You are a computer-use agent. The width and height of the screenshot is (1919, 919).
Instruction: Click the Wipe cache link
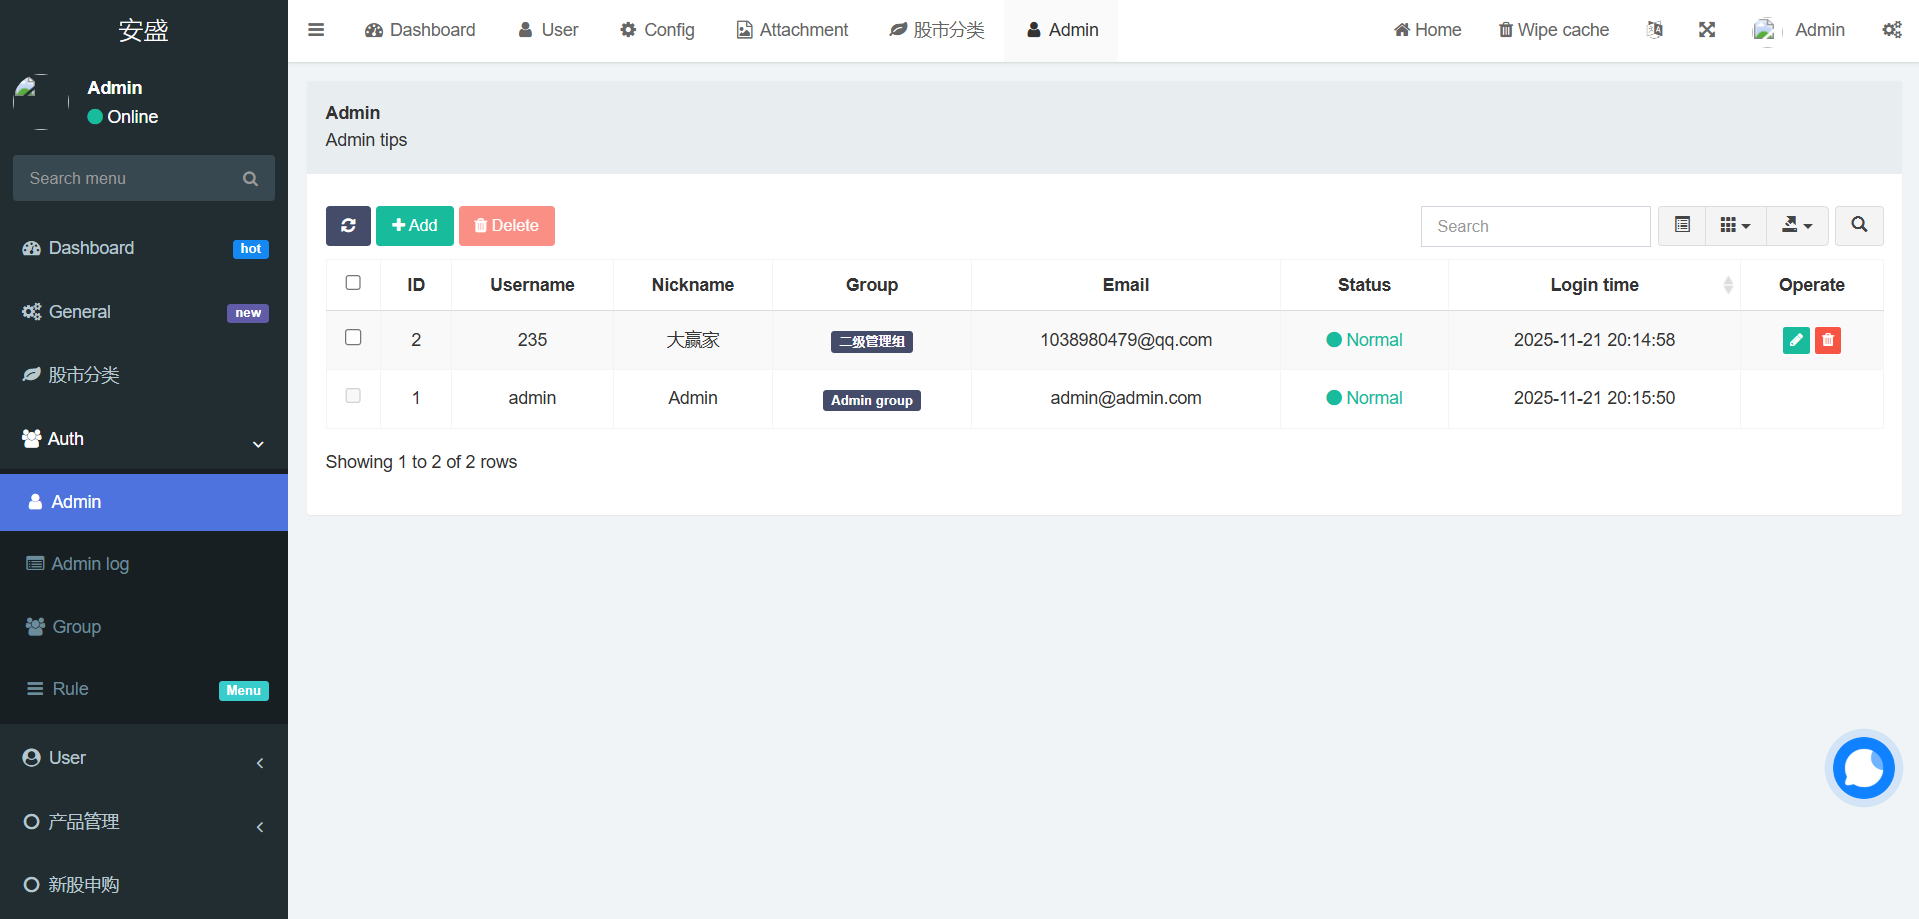1553,30
